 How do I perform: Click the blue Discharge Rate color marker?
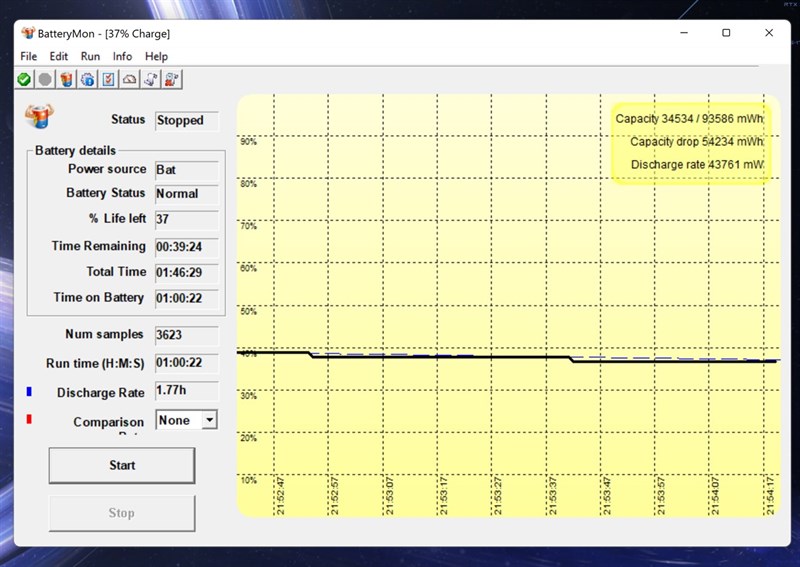point(29,391)
